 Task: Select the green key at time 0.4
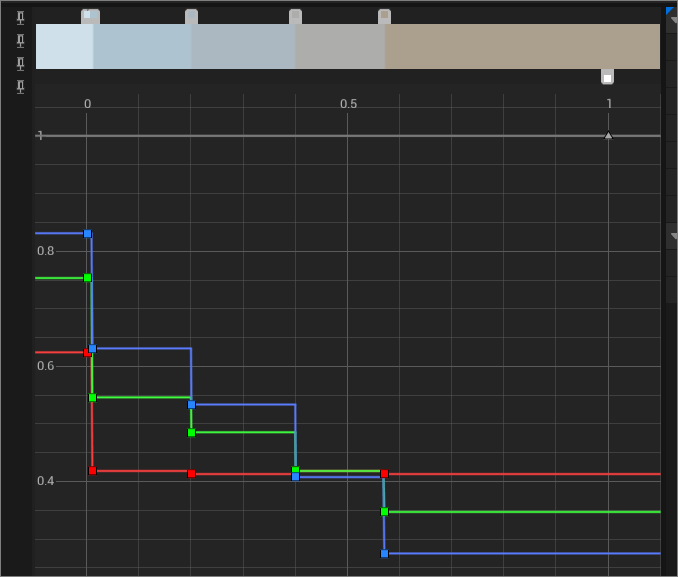pyautogui.click(x=296, y=470)
